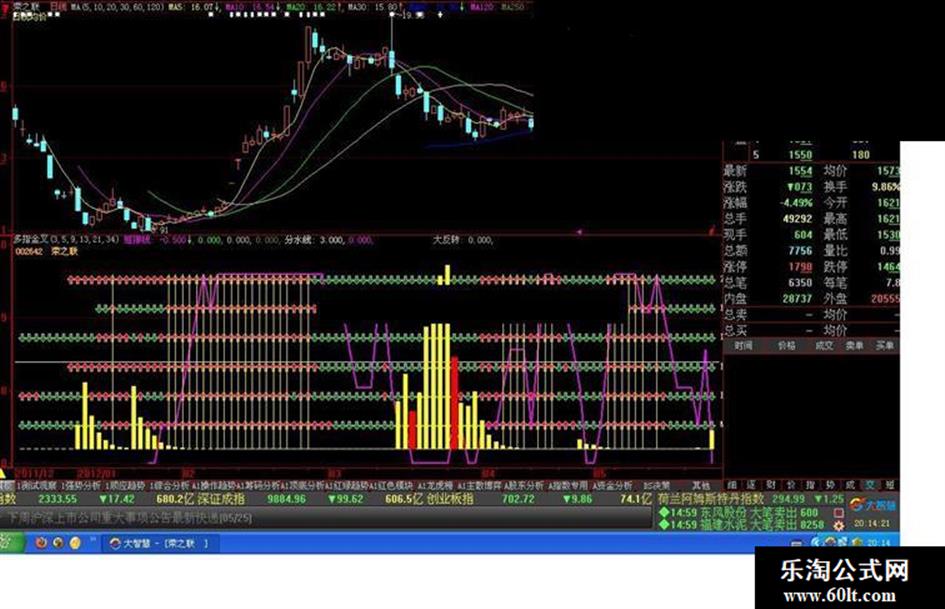Open the 主数博弈 tab

tap(479, 485)
